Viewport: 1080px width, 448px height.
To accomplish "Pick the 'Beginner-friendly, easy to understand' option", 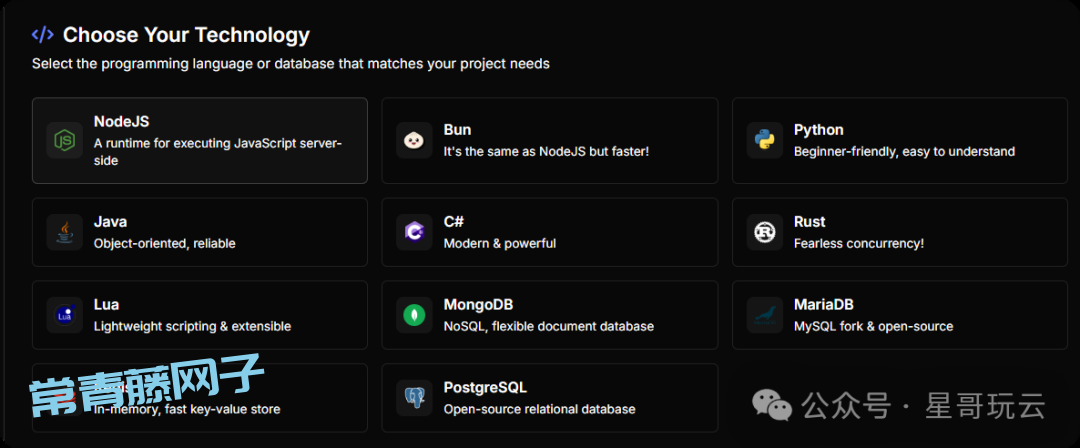I will pyautogui.click(x=904, y=152).
